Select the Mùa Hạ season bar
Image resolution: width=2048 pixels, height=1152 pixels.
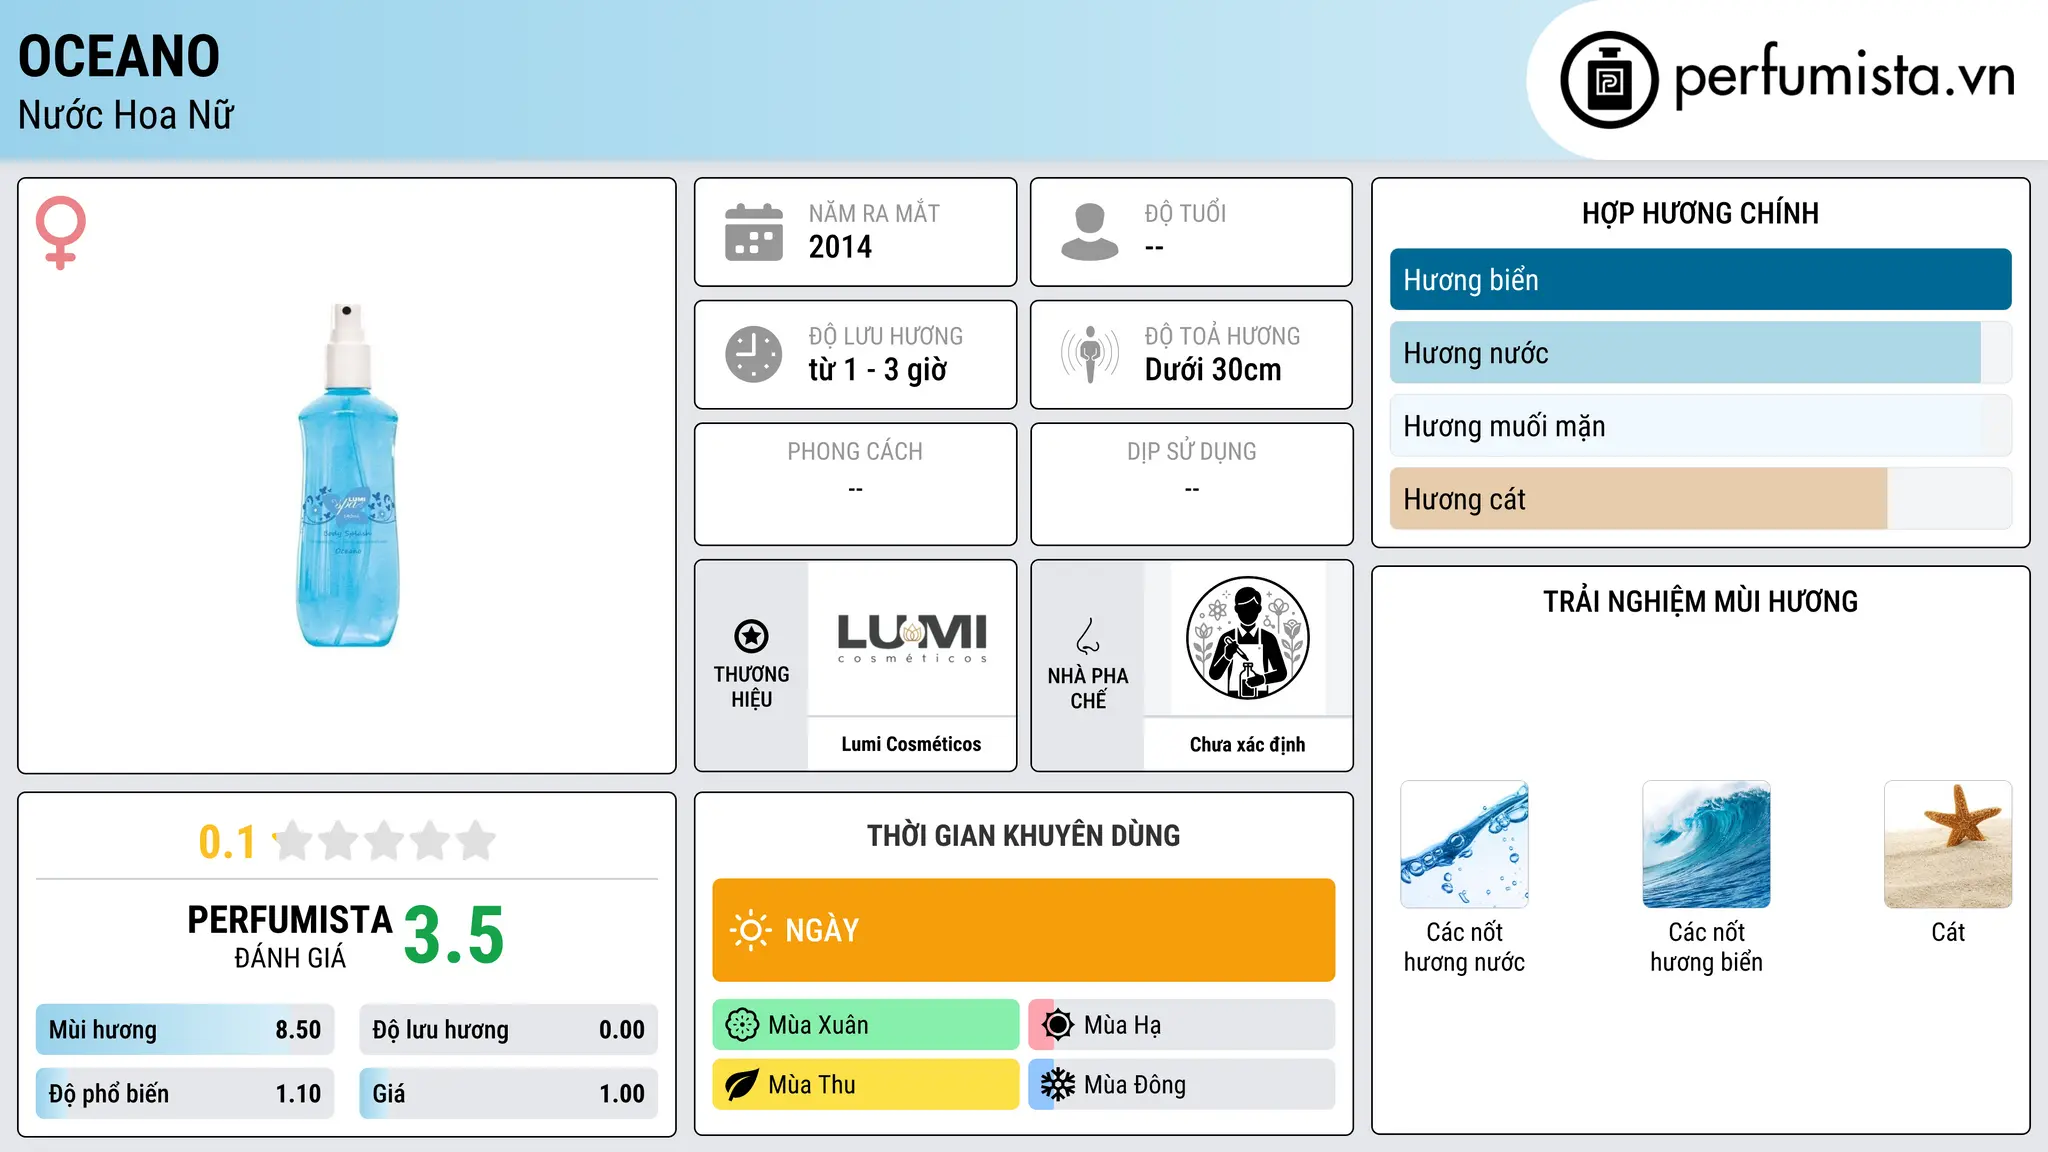[x=1182, y=1025]
